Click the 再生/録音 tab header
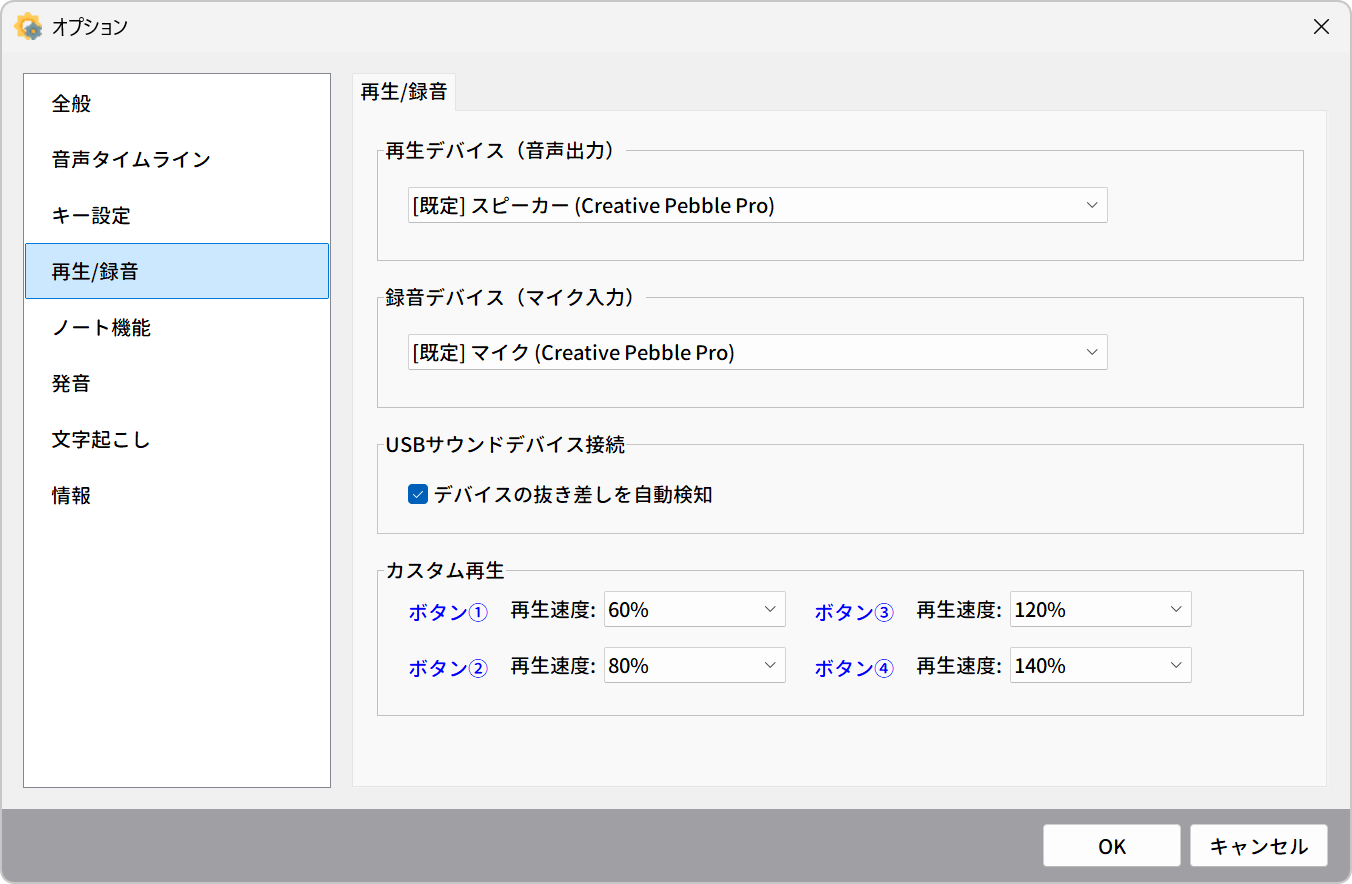 tap(404, 92)
